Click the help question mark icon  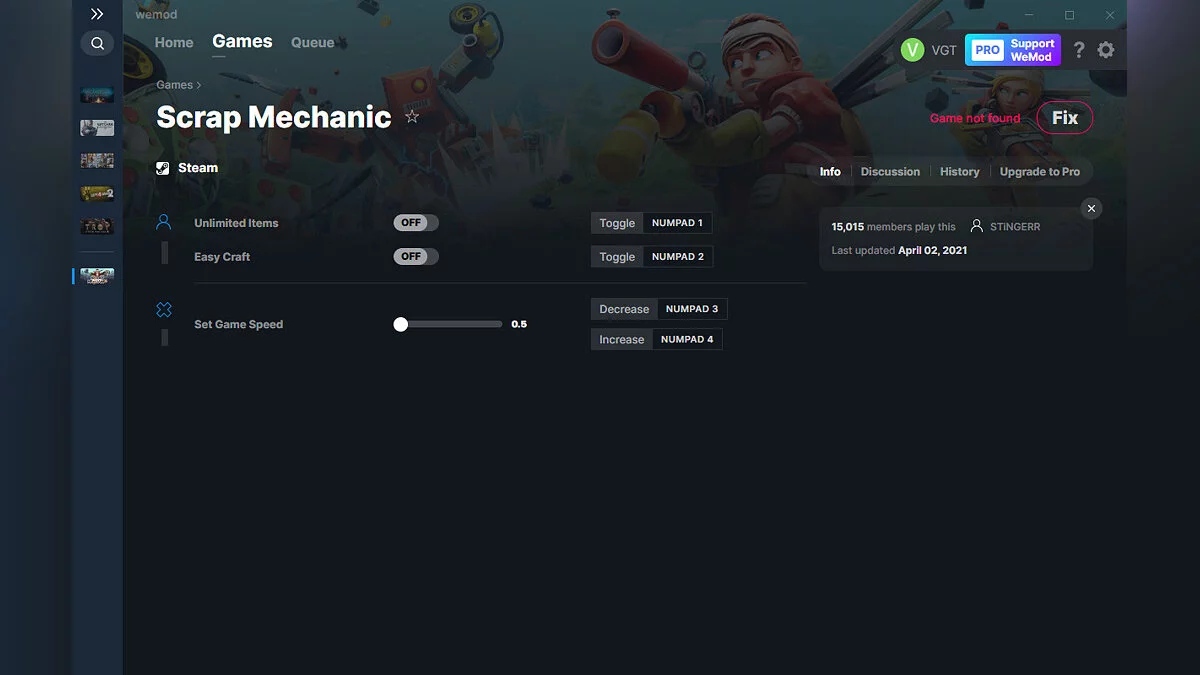click(1078, 49)
